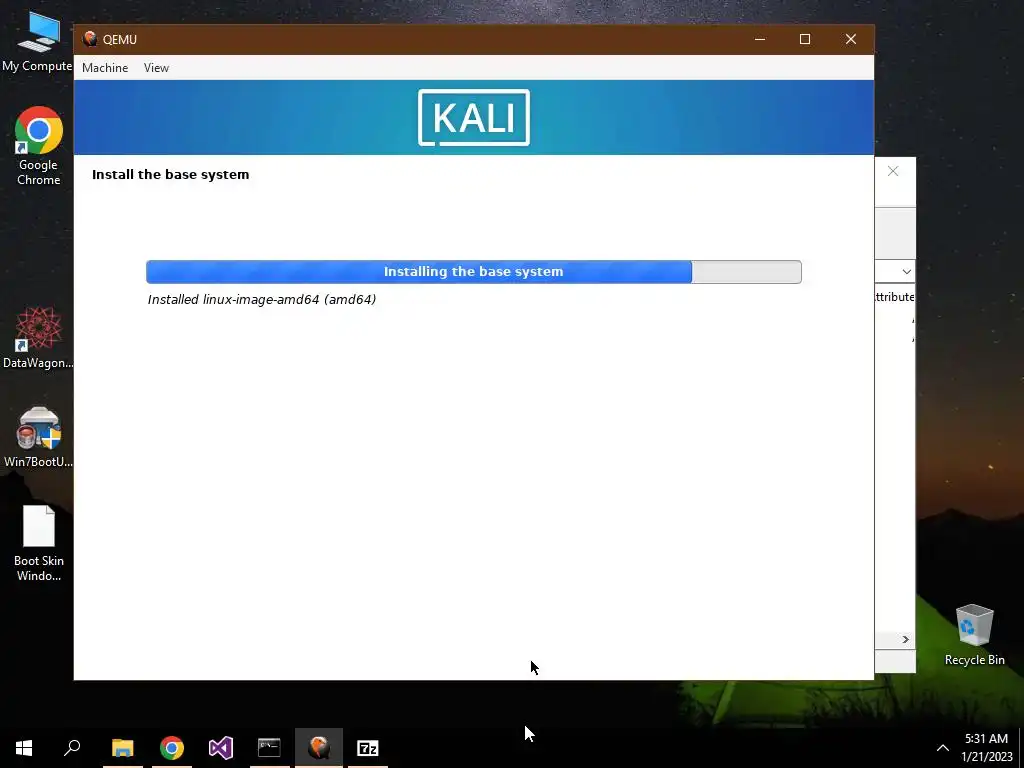Select the Win7BootUpdater desktop icon
This screenshot has width=1024, height=768.
[38, 437]
